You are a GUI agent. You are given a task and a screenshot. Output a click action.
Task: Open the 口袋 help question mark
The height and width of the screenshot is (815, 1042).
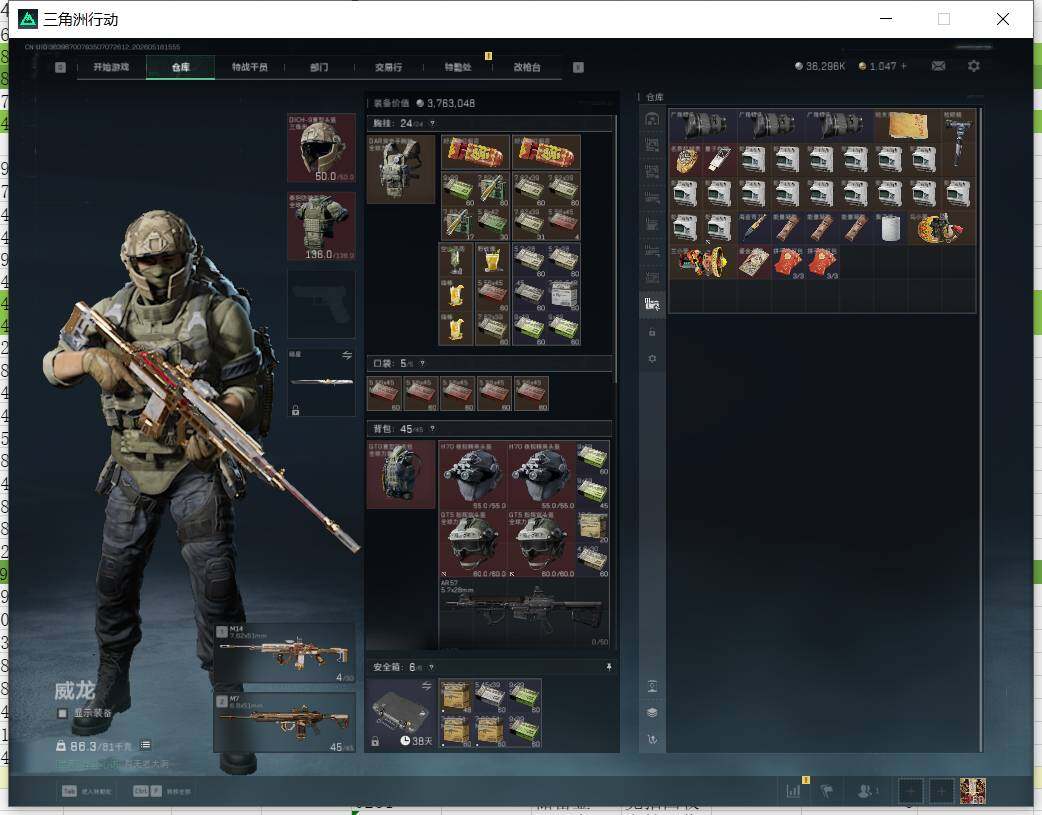[x=422, y=364]
